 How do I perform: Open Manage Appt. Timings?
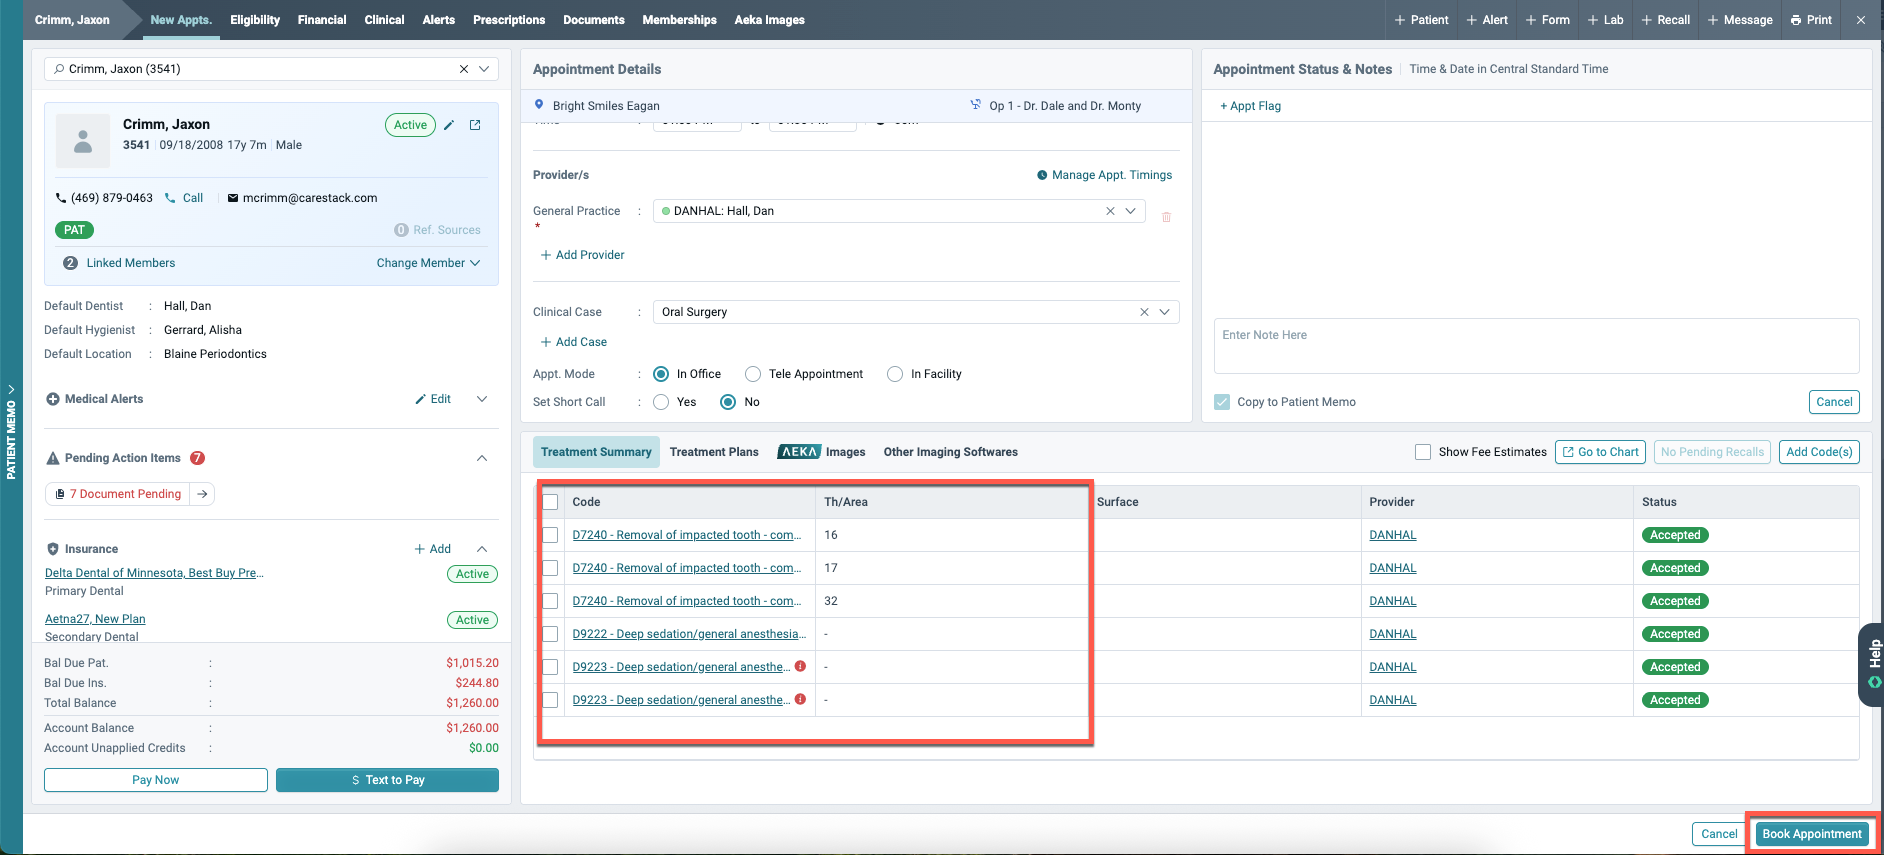pyautogui.click(x=1104, y=175)
